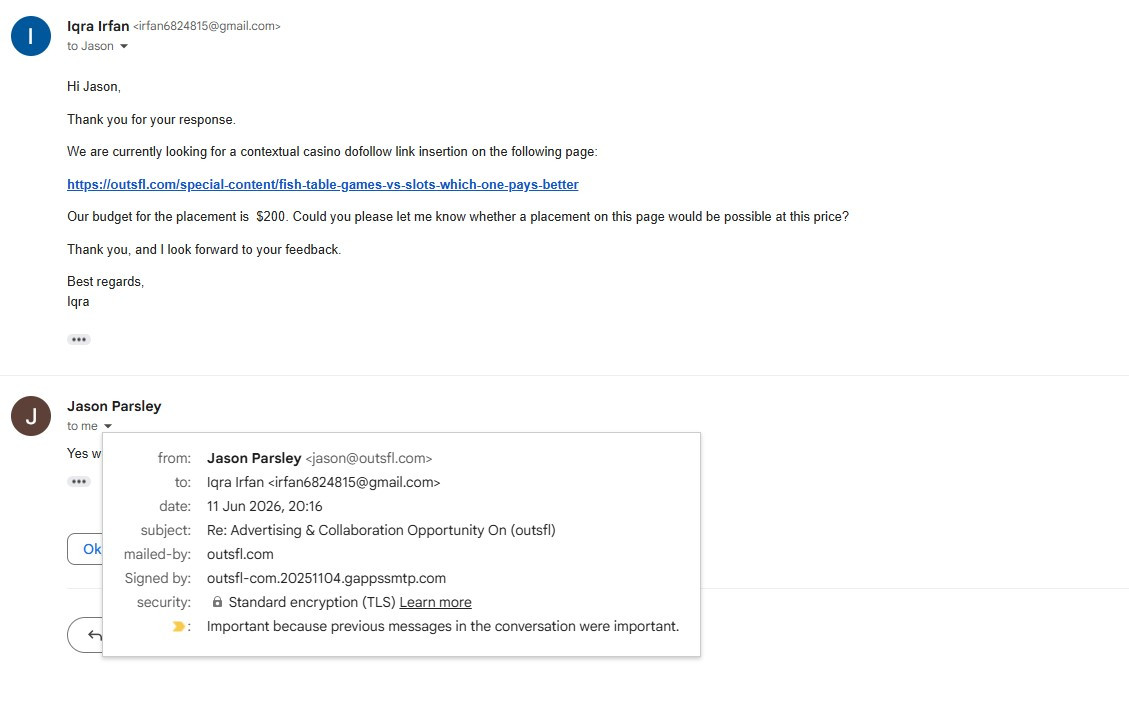The height and width of the screenshot is (709, 1129).
Task: Click Iqra Irfan's blue avatar circle
Action: coord(30,36)
